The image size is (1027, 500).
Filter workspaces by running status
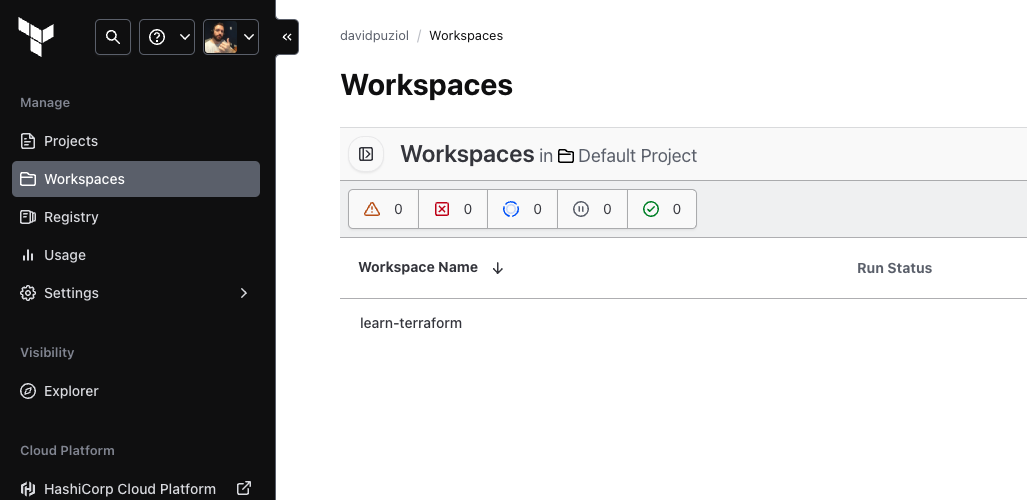coord(522,209)
